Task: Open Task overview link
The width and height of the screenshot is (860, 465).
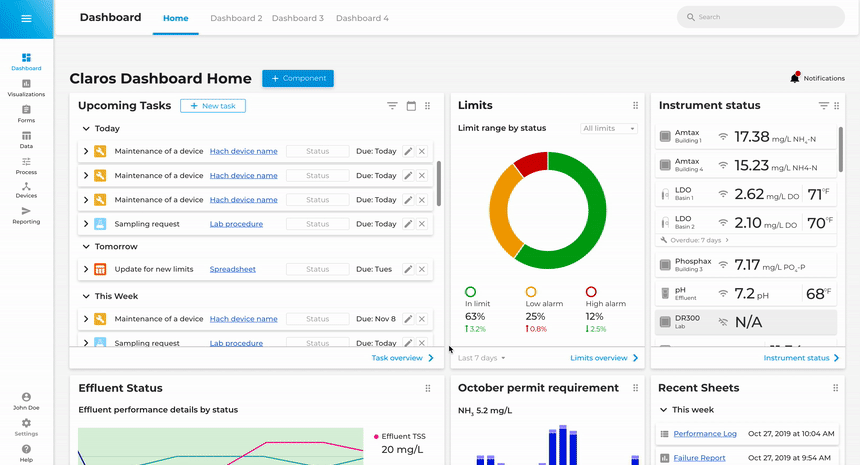Action: (403, 358)
